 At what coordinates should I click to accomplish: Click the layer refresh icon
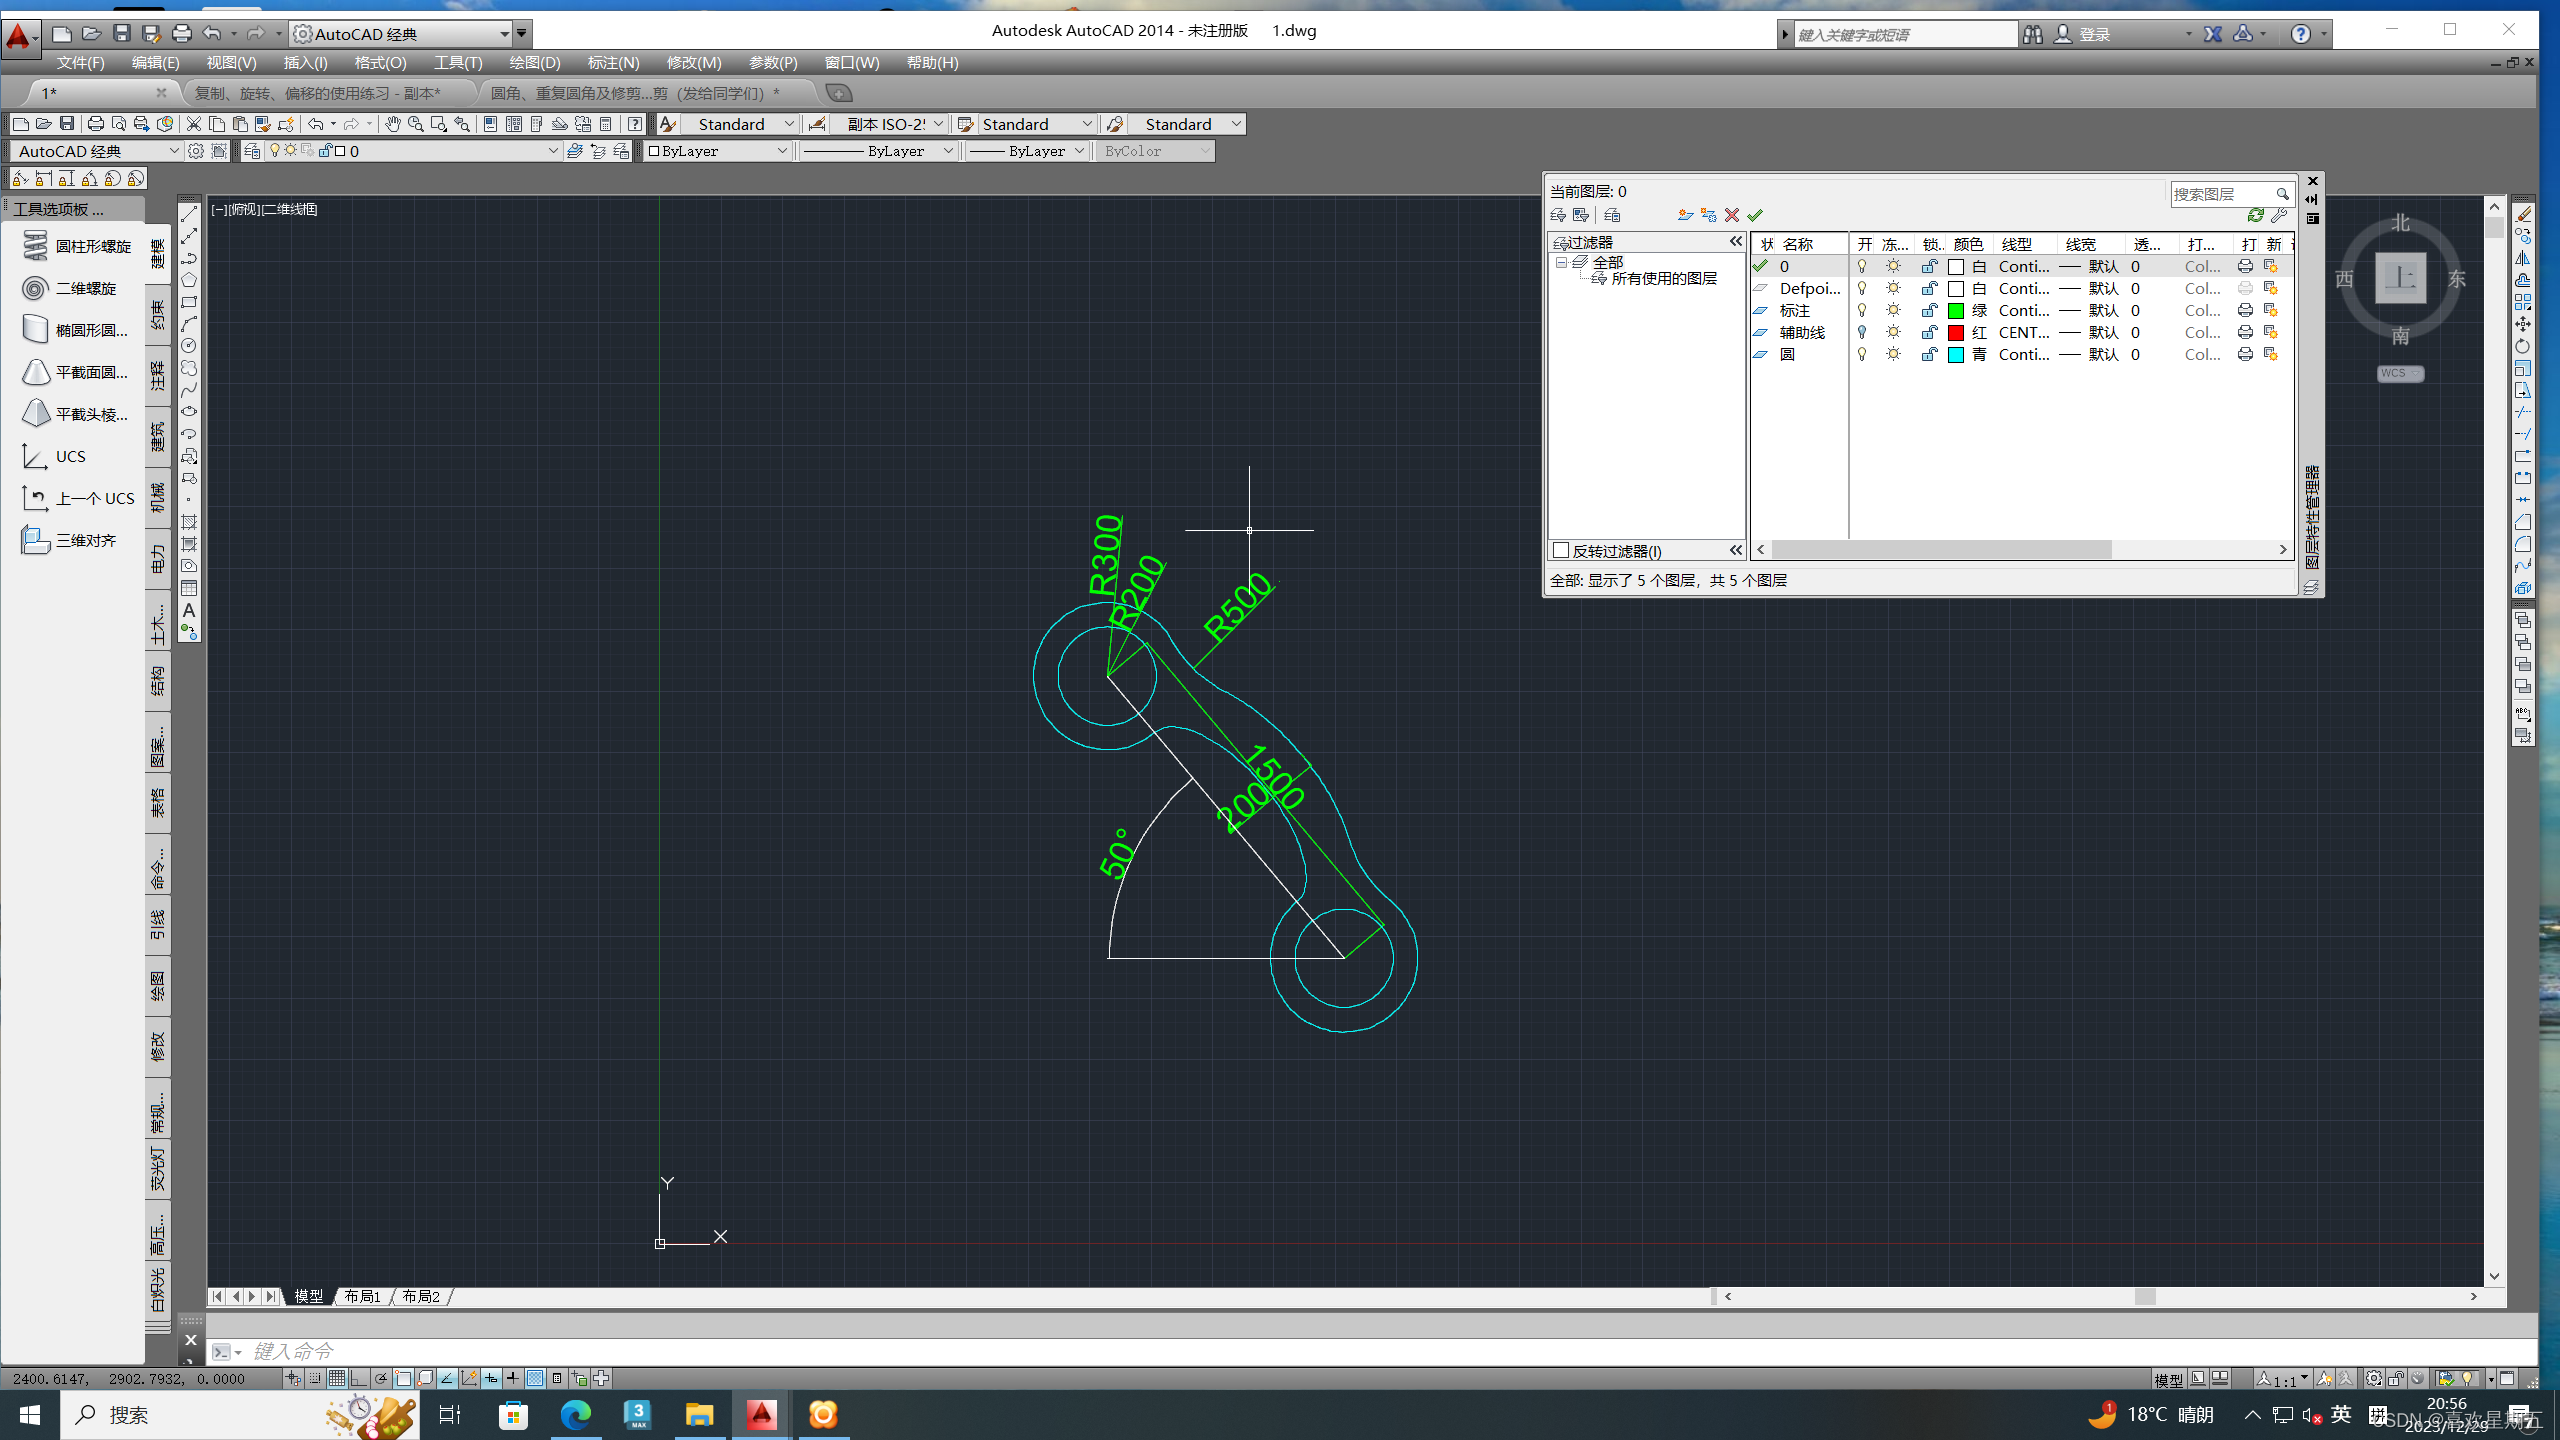[2256, 215]
